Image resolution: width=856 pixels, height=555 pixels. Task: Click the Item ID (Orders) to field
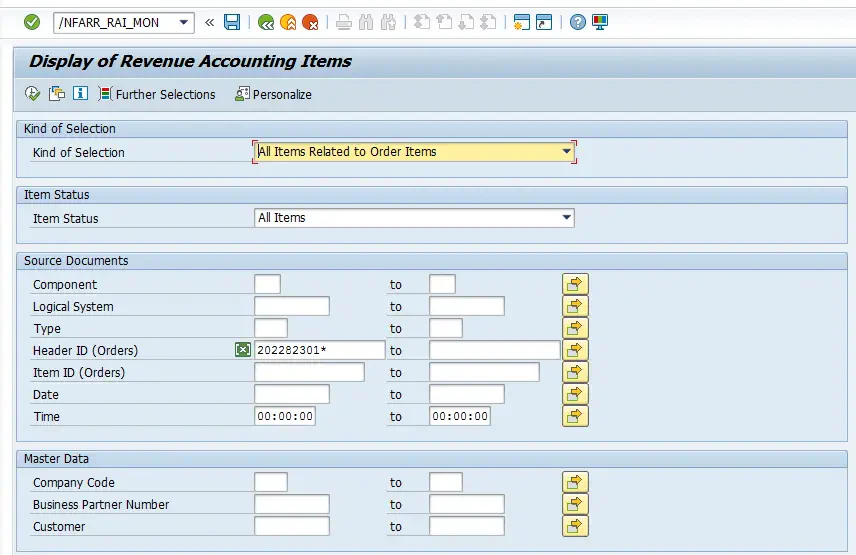[484, 372]
